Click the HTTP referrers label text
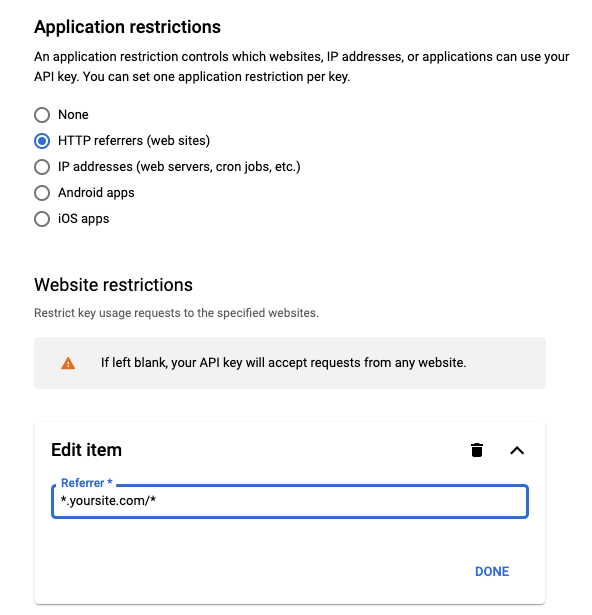Image resolution: width=592 pixels, height=615 pixels. point(134,140)
